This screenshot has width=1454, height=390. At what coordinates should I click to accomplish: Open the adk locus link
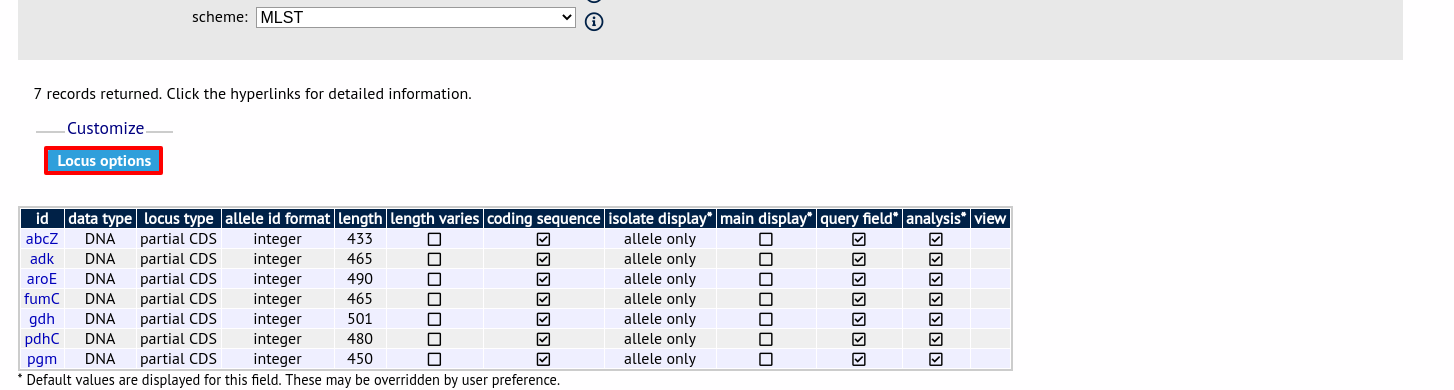click(42, 259)
